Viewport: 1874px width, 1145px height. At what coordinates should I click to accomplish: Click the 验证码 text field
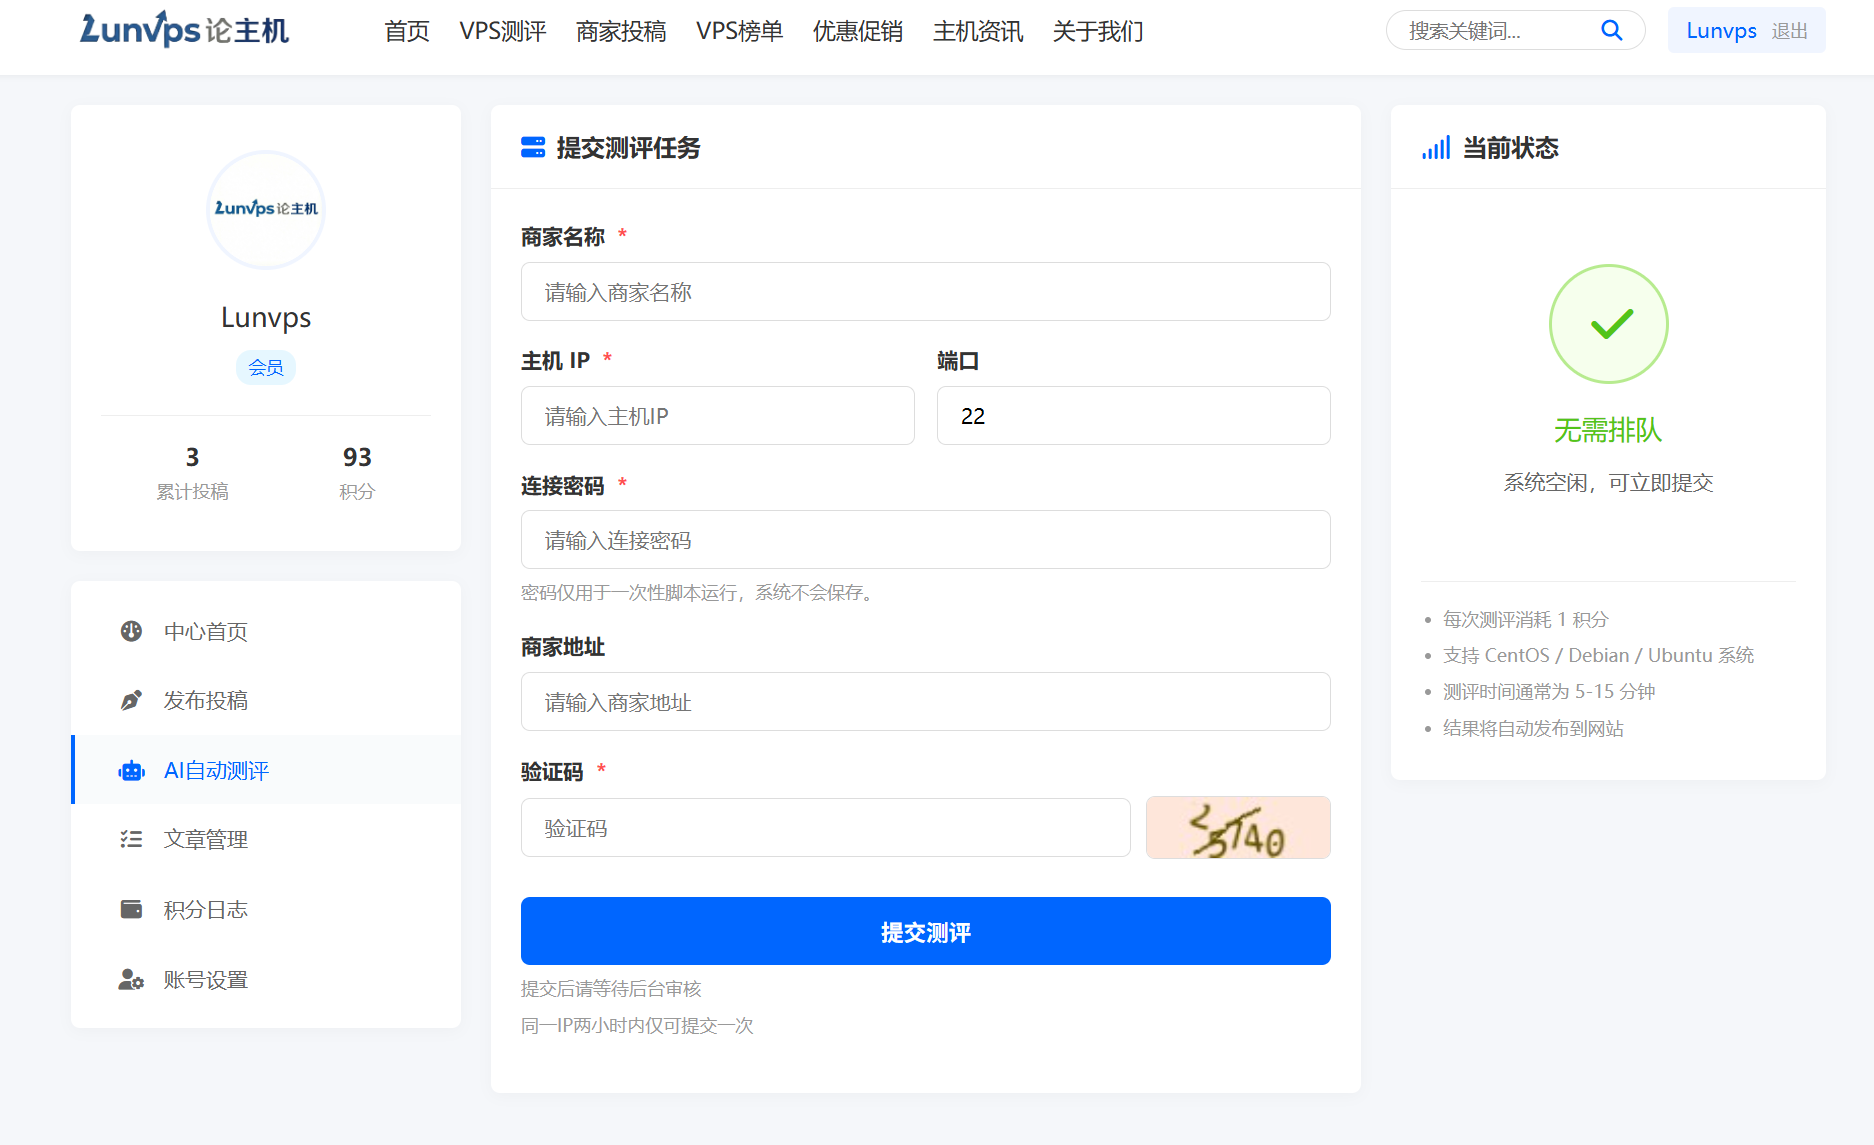click(825, 828)
